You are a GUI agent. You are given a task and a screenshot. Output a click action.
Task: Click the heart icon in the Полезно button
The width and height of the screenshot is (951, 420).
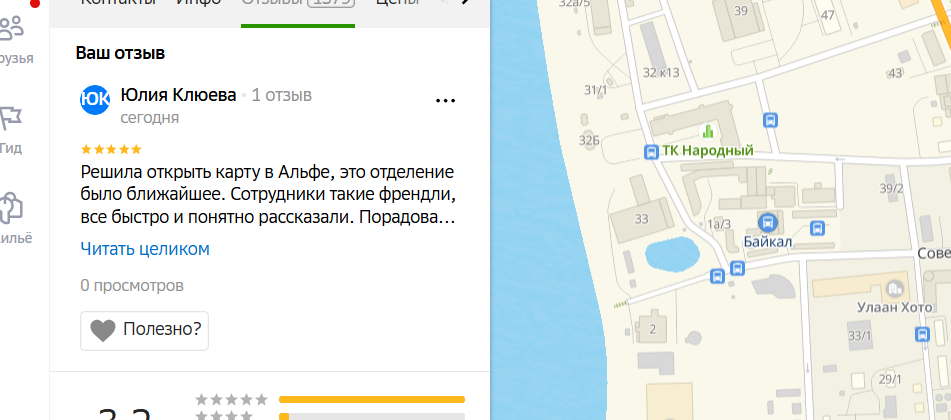pyautogui.click(x=102, y=331)
